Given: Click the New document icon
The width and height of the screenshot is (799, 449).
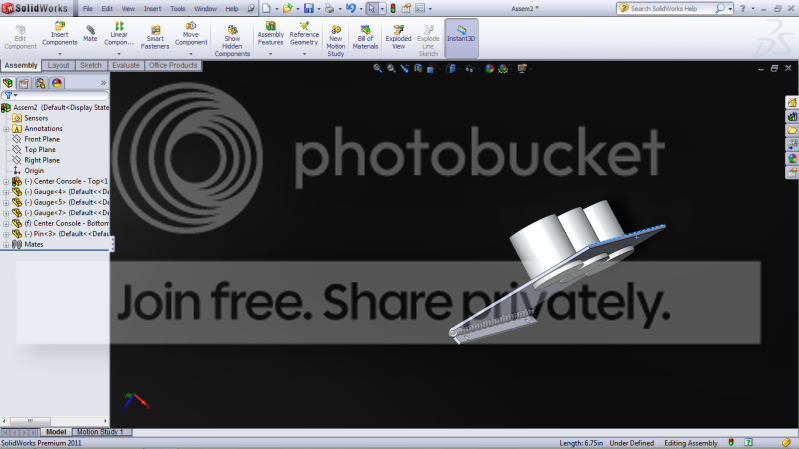Looking at the screenshot, I should 267,8.
